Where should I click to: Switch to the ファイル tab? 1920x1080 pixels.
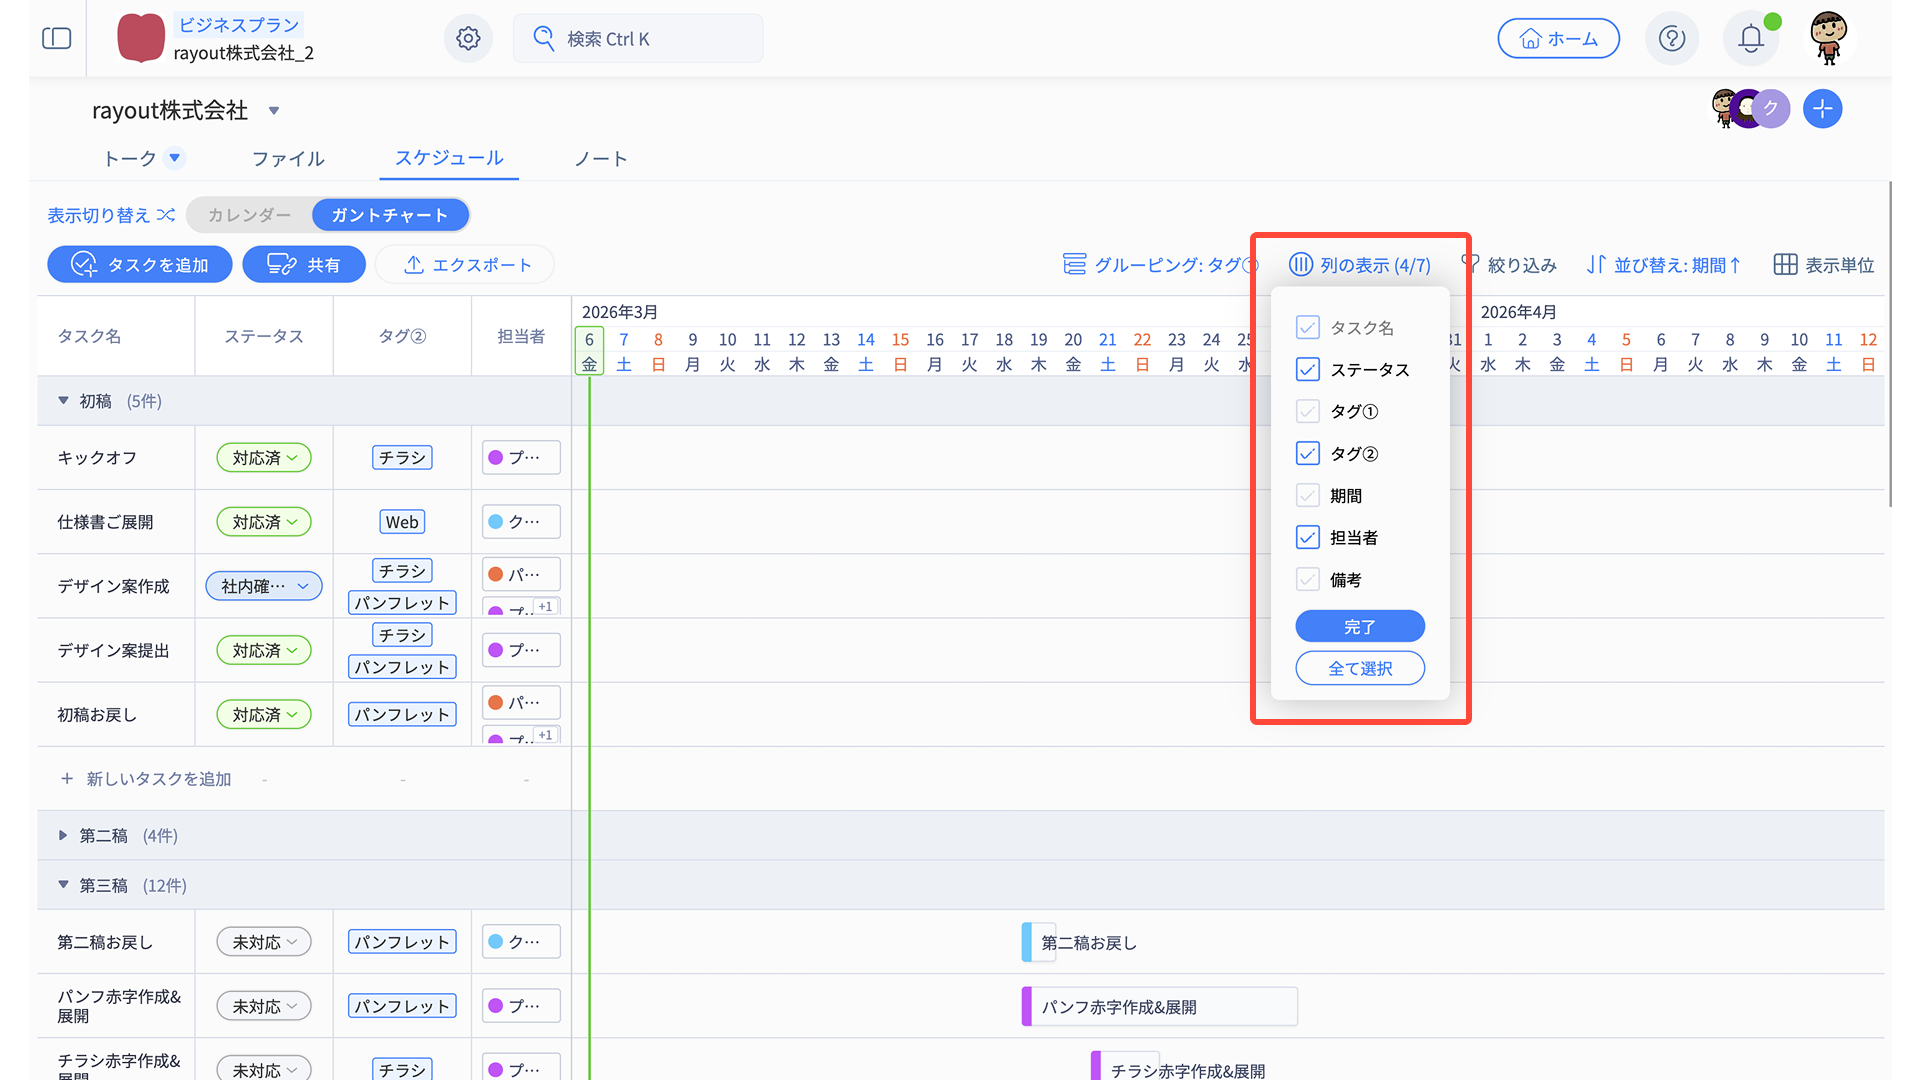(288, 159)
